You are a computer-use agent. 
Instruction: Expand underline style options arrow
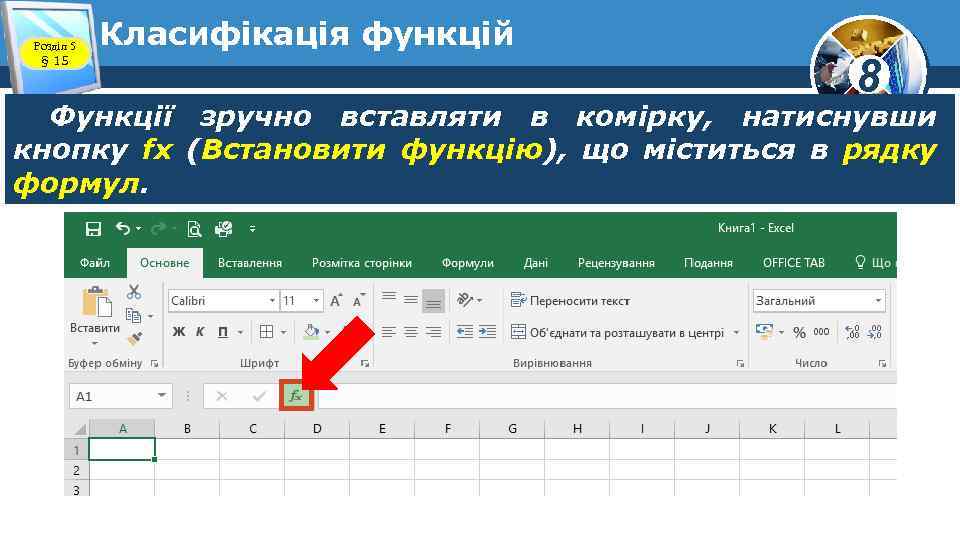240,332
